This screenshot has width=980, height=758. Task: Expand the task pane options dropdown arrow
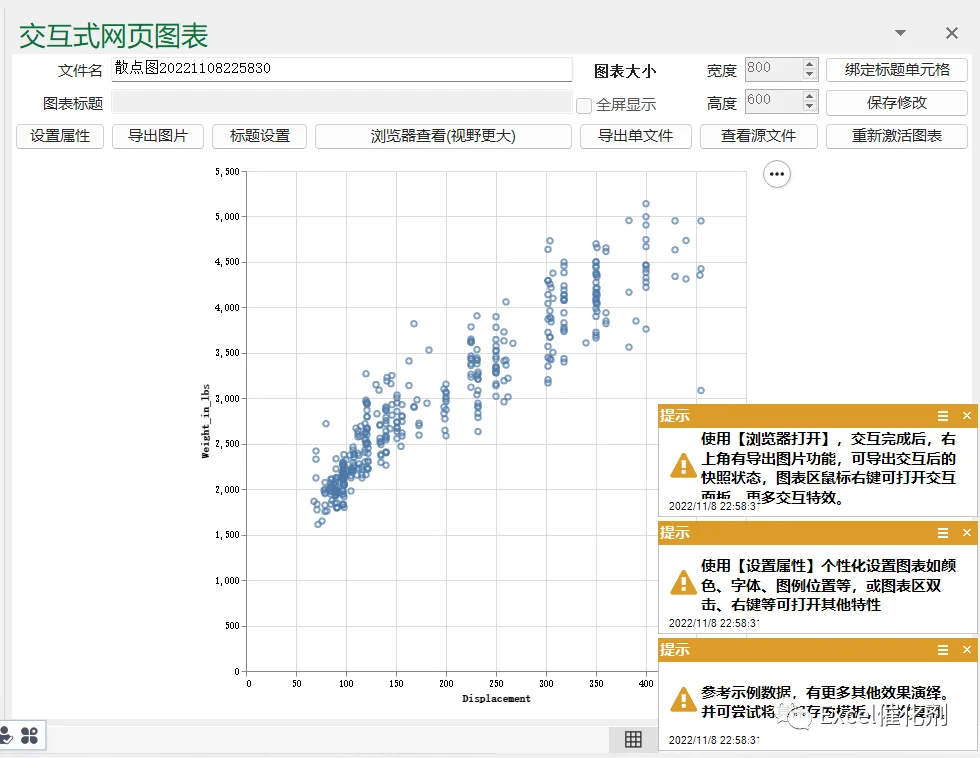tap(900, 32)
